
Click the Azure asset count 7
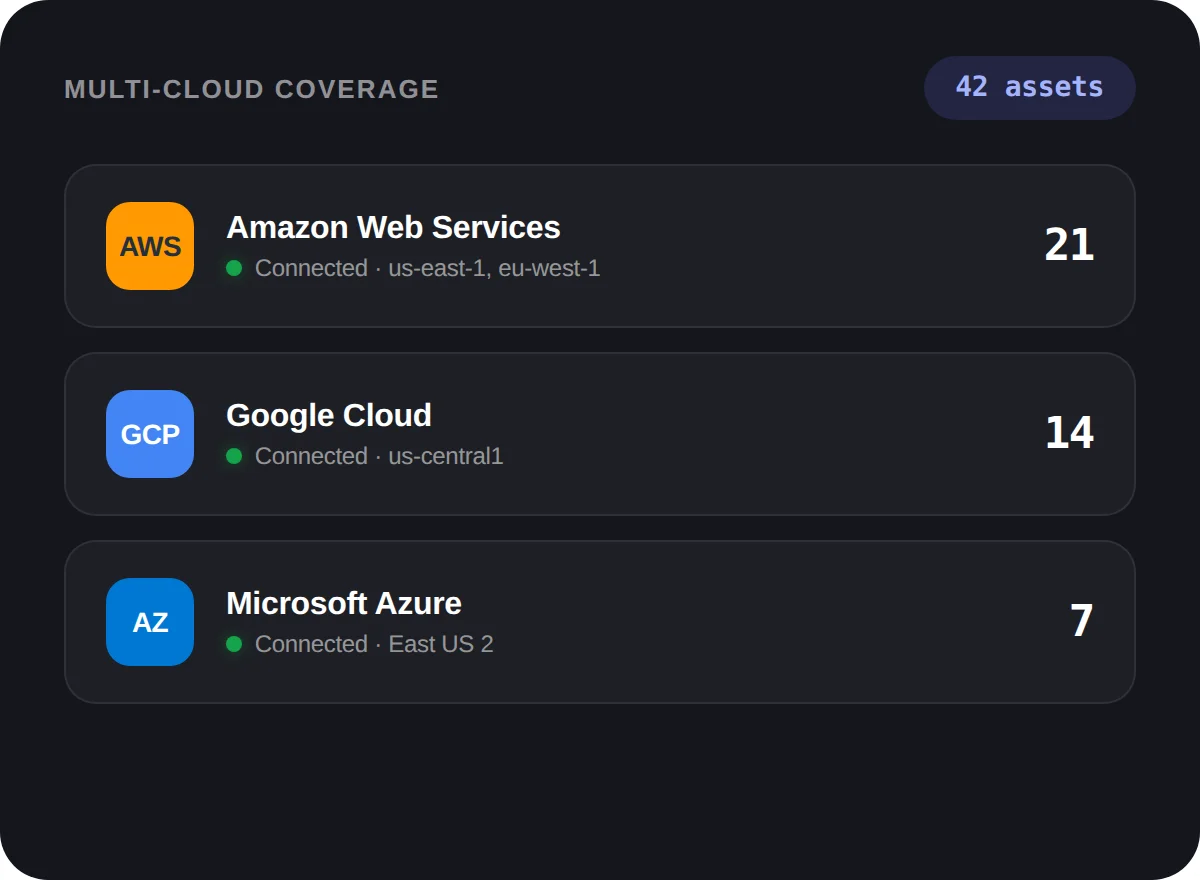click(1082, 621)
